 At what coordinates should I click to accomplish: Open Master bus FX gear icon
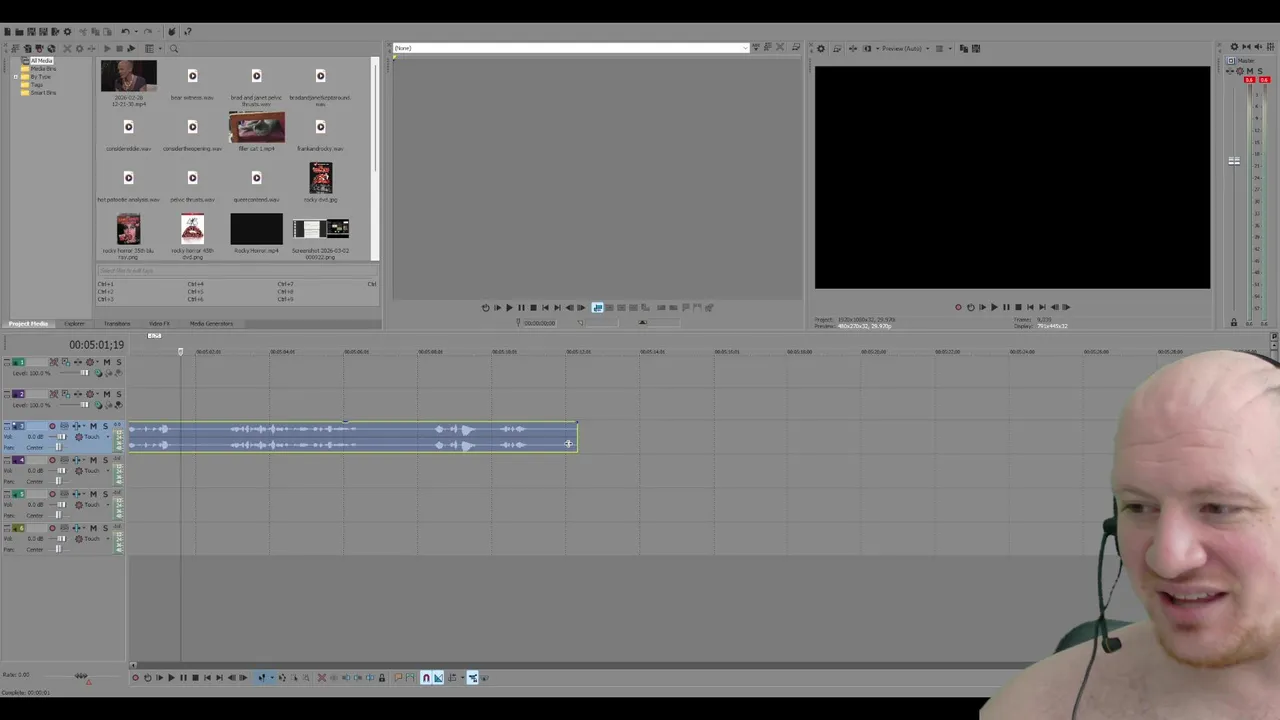[x=1239, y=70]
